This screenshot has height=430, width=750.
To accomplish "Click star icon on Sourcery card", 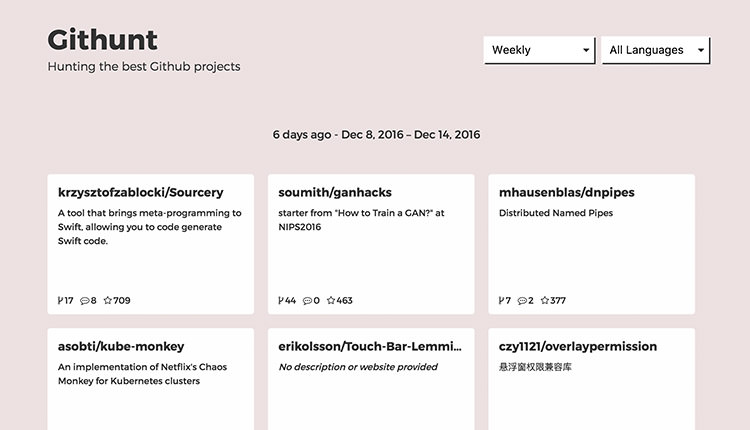I will coord(108,300).
